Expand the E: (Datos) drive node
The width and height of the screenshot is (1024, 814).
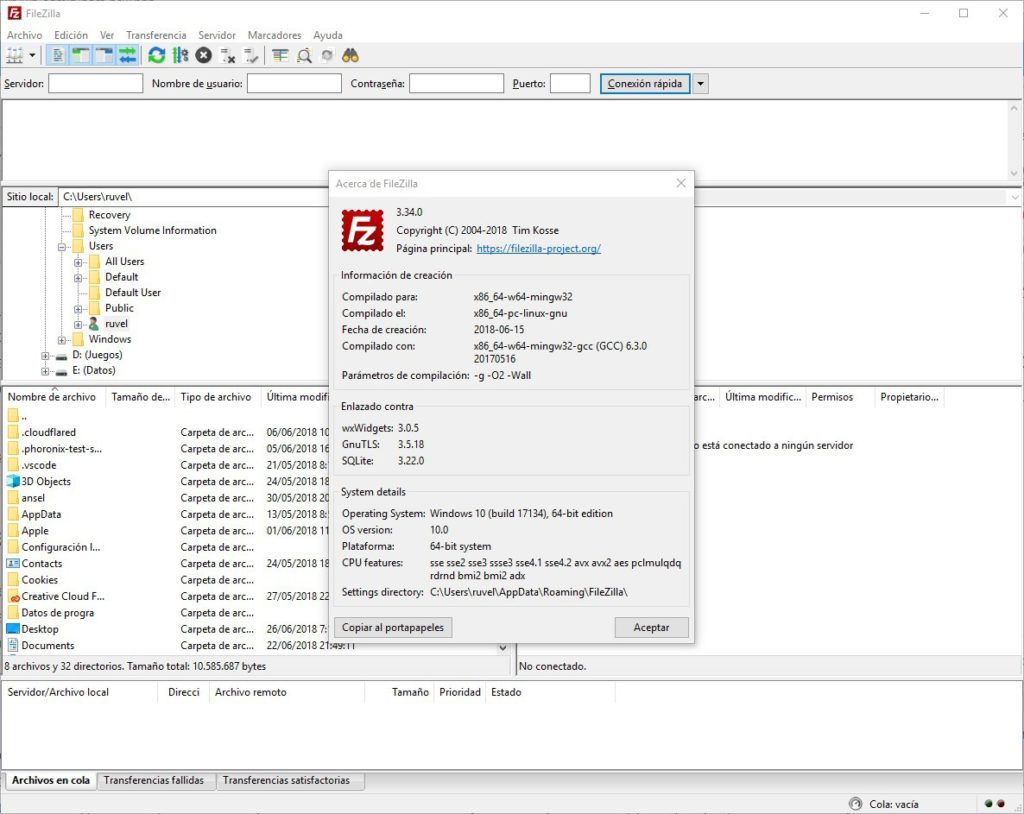coord(45,372)
